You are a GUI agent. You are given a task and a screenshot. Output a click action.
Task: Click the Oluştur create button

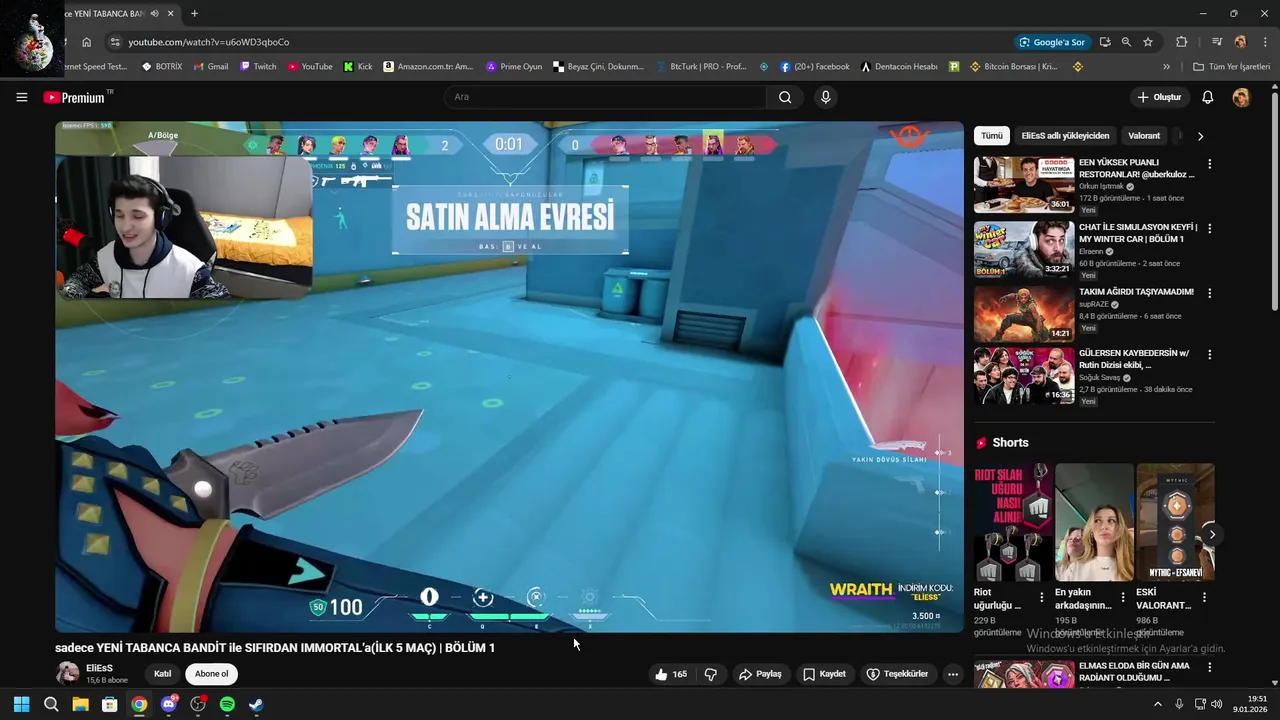1159,97
